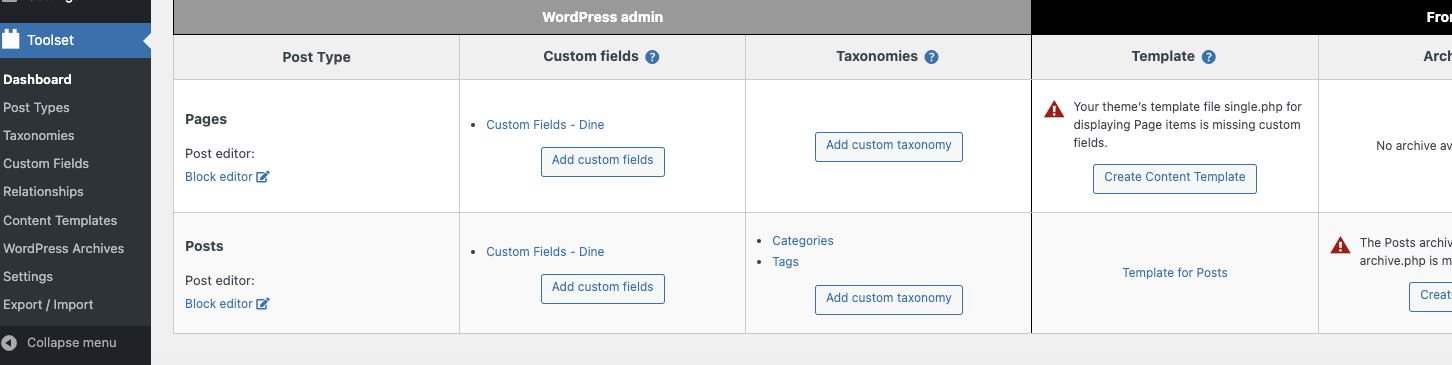The width and height of the screenshot is (1452, 365).
Task: Open Export / Import menu item
Action: click(x=48, y=304)
